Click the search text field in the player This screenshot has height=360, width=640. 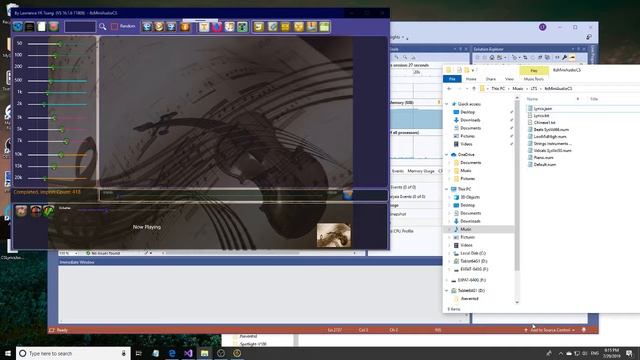coord(80,27)
